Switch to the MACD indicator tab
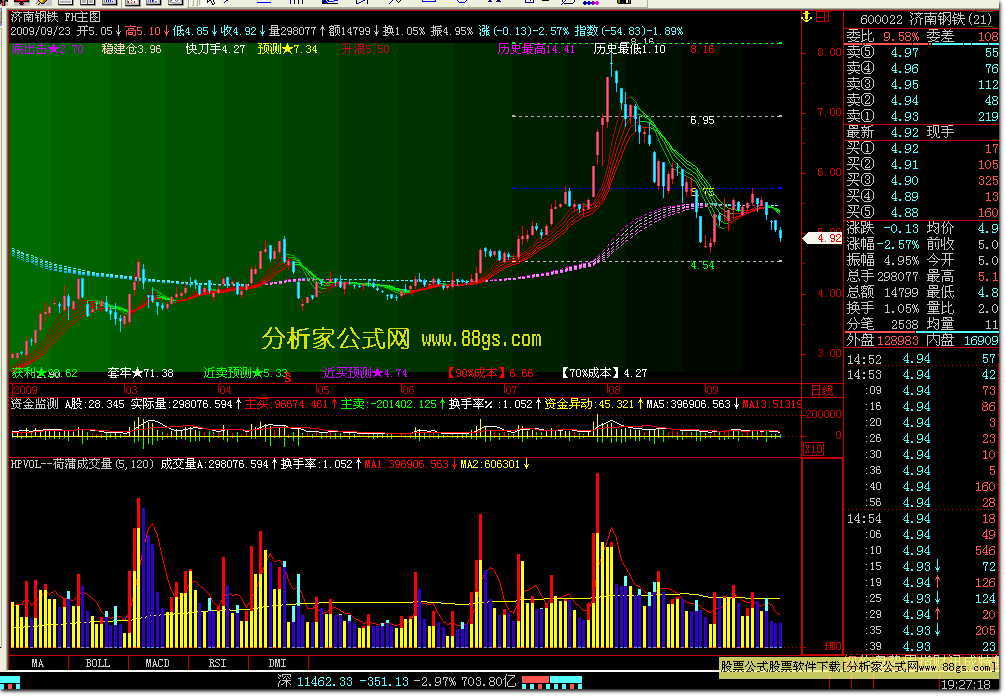Screen dimensions: 1006x696 point(157,663)
